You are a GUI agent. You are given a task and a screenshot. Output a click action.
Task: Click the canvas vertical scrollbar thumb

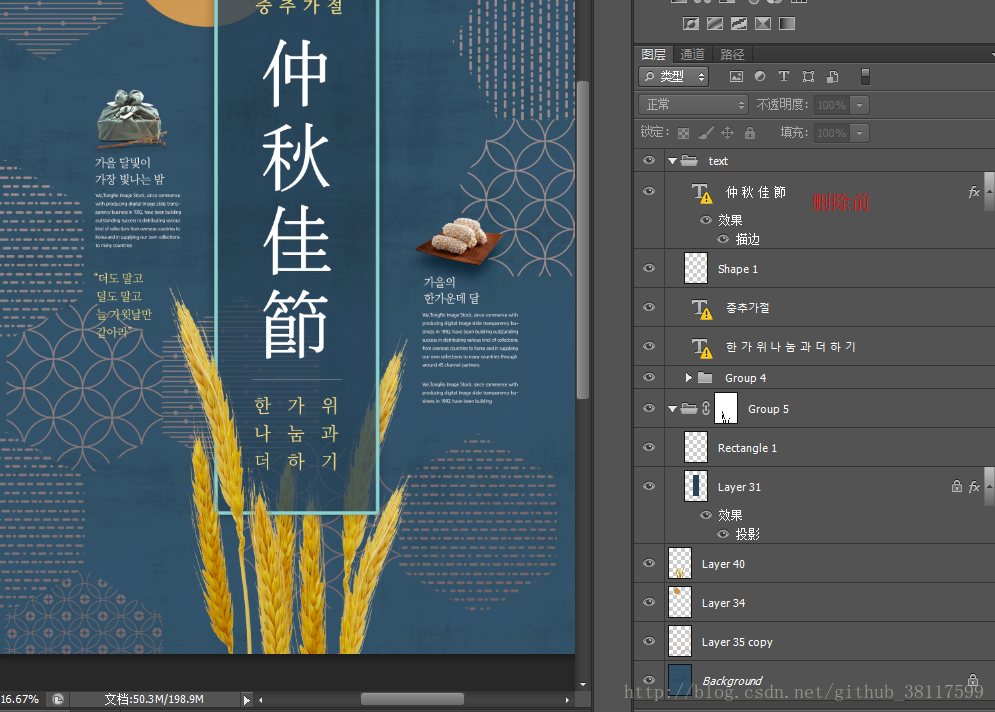tap(583, 240)
